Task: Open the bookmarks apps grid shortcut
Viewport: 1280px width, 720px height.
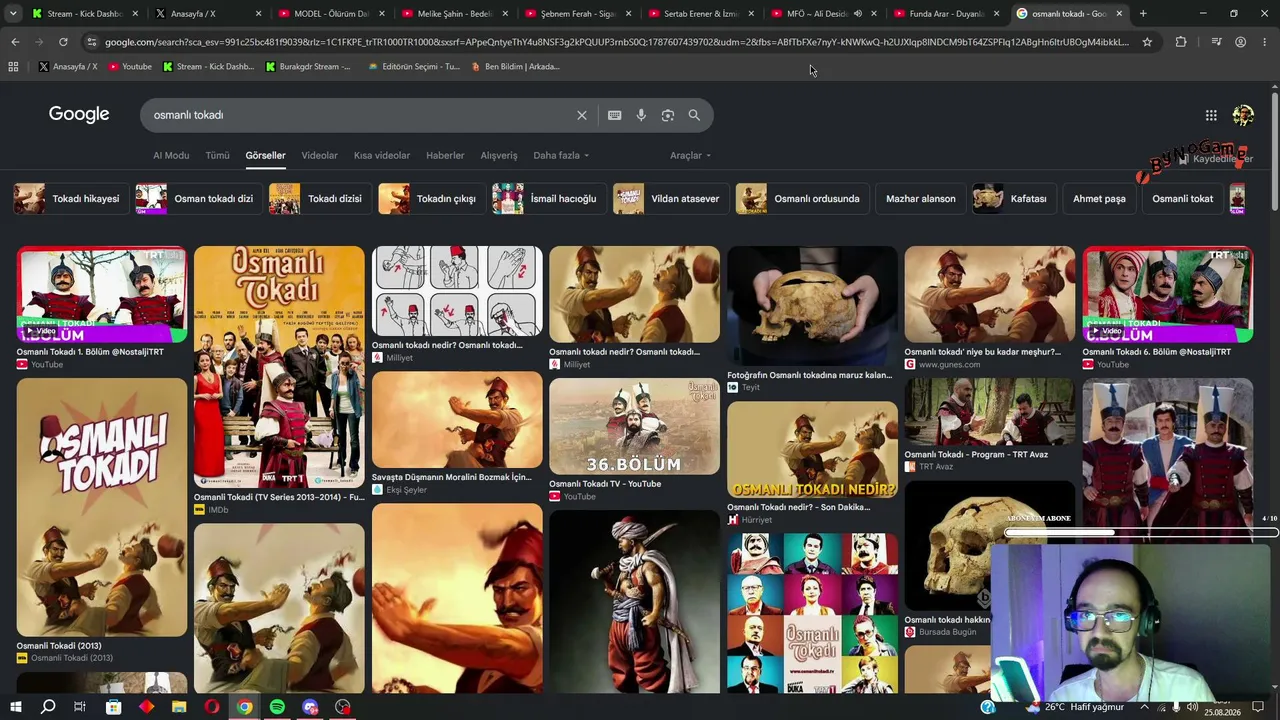Action: pyautogui.click(x=13, y=67)
